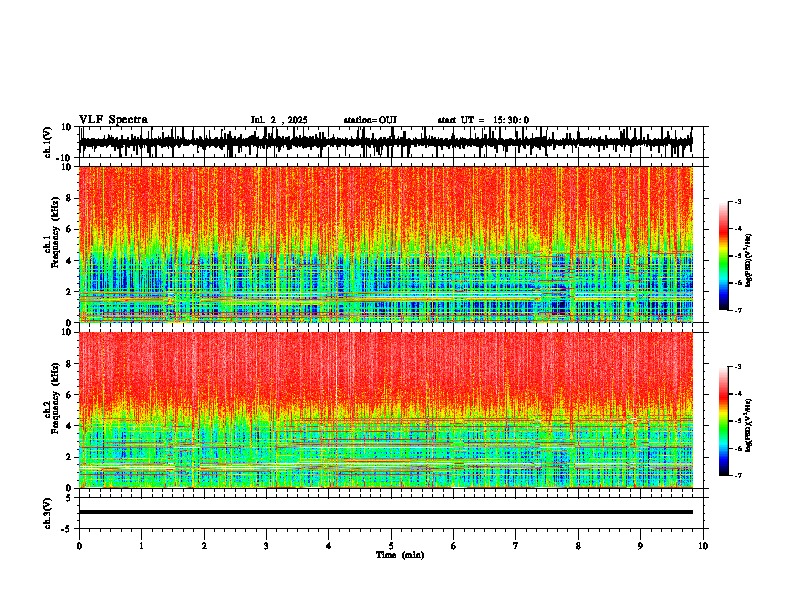The height and width of the screenshot is (612, 792).
Task: Click the ch.3(V) flat trace line
Action: (x=386, y=512)
